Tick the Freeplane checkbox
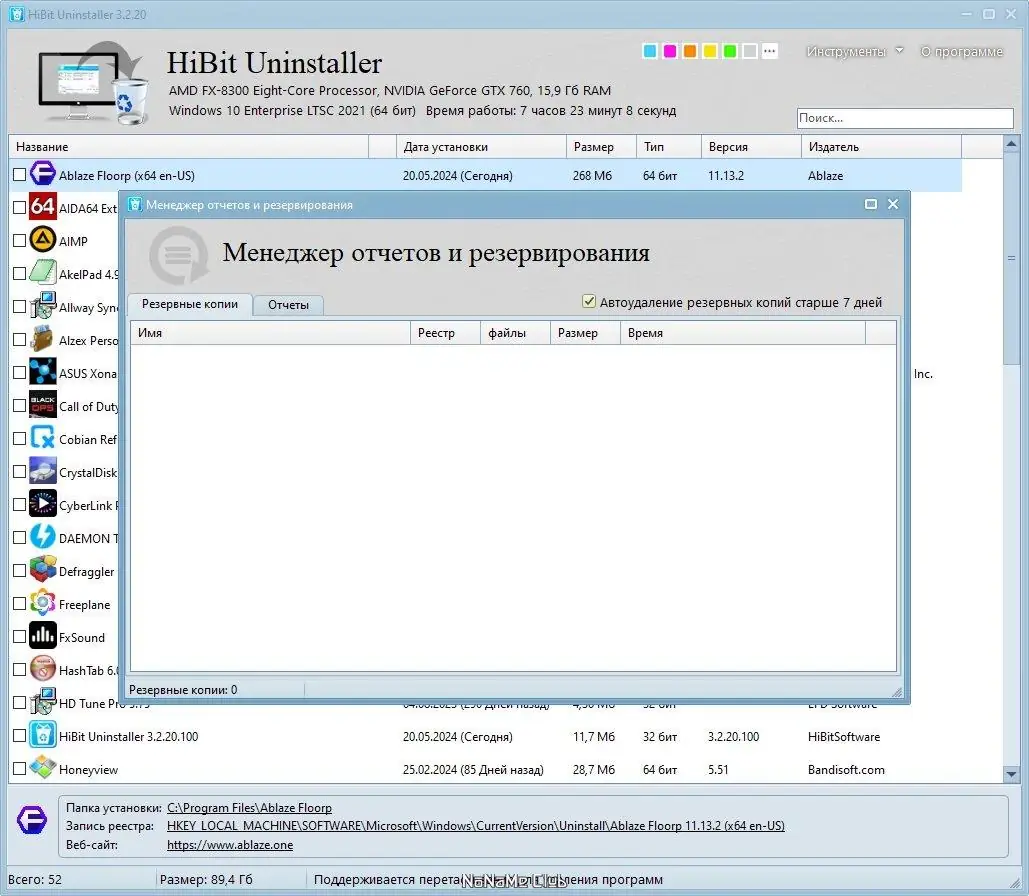This screenshot has width=1029, height=896. pyautogui.click(x=19, y=603)
